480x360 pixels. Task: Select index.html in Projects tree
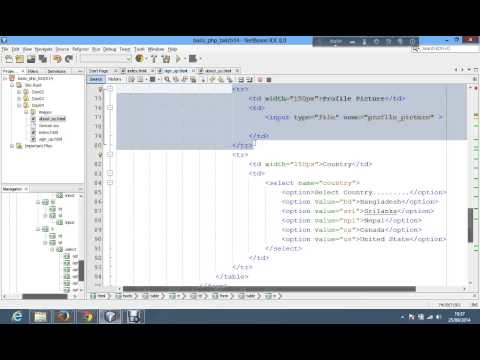pos(48,132)
